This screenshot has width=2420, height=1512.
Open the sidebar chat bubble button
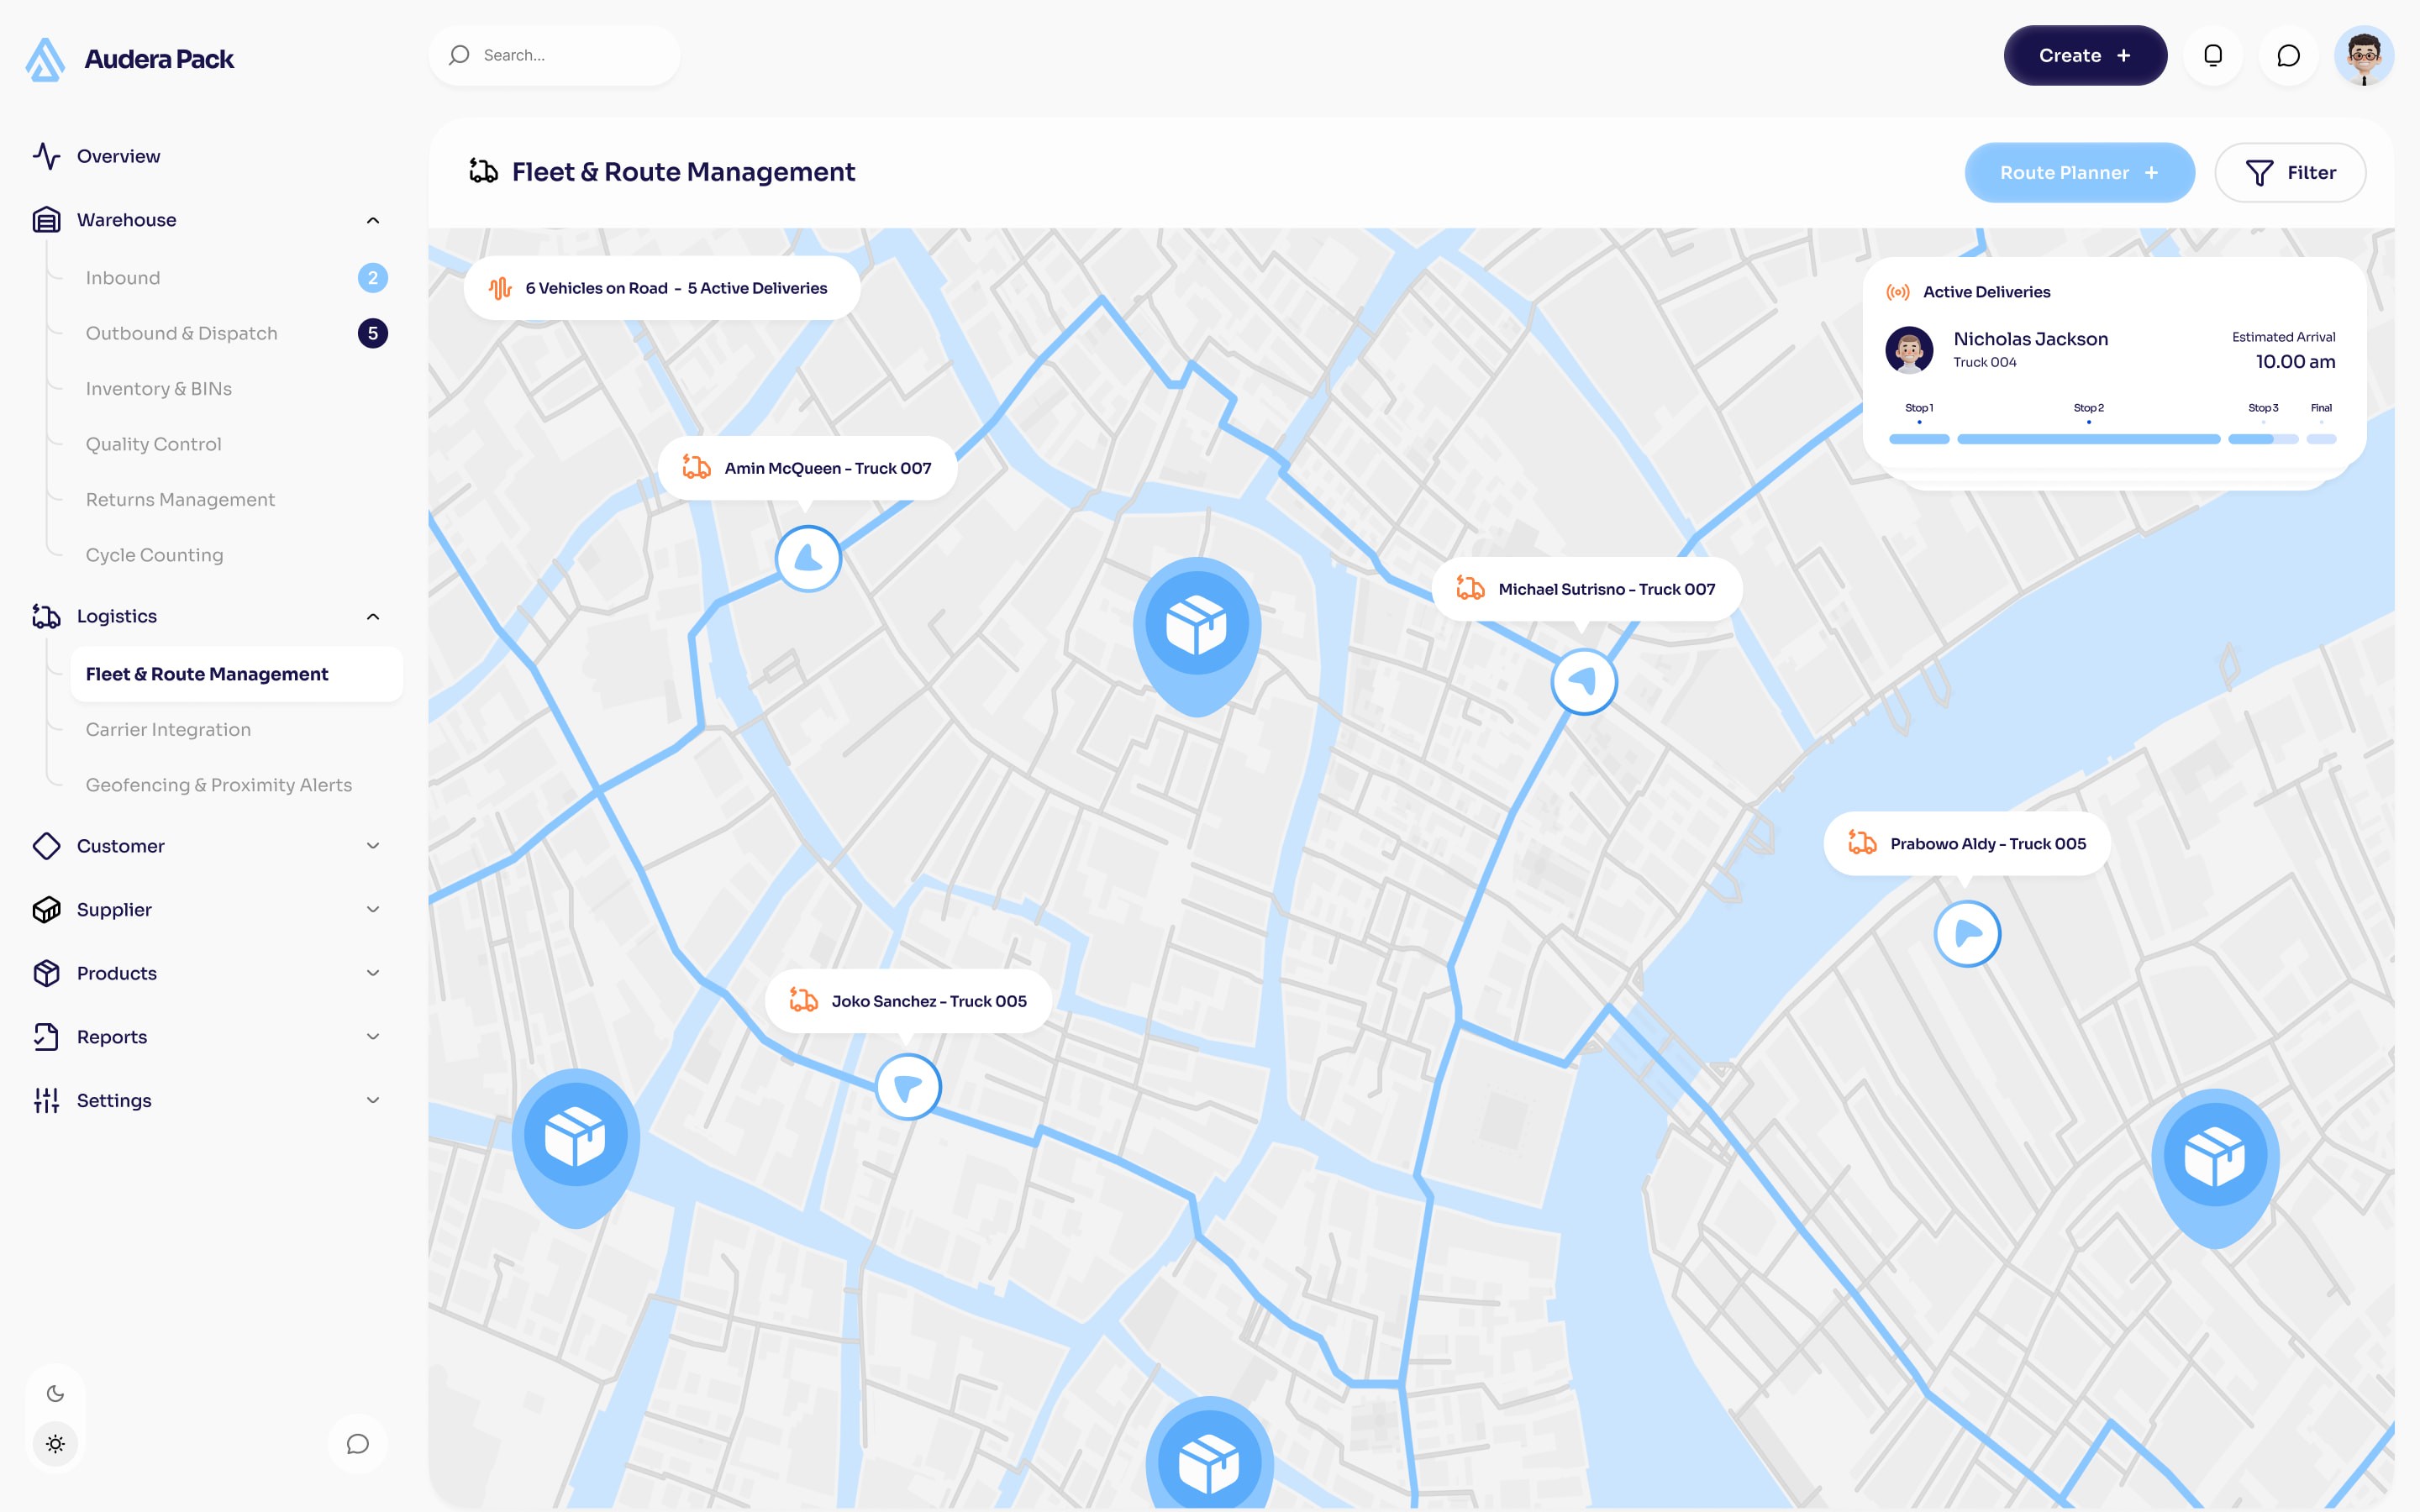click(358, 1443)
